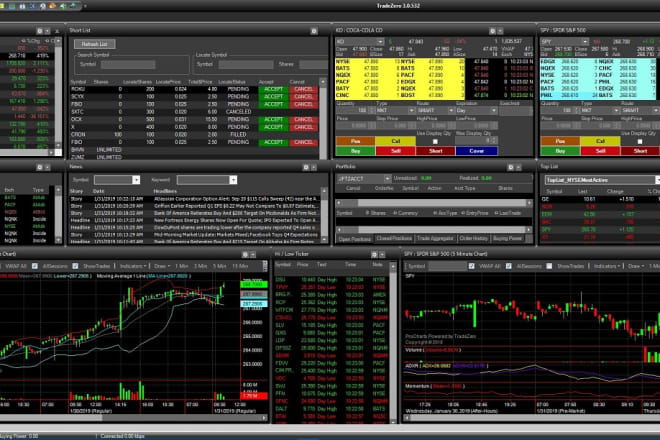
Task: Open the Short List panel settings gear
Action: (x=314, y=31)
